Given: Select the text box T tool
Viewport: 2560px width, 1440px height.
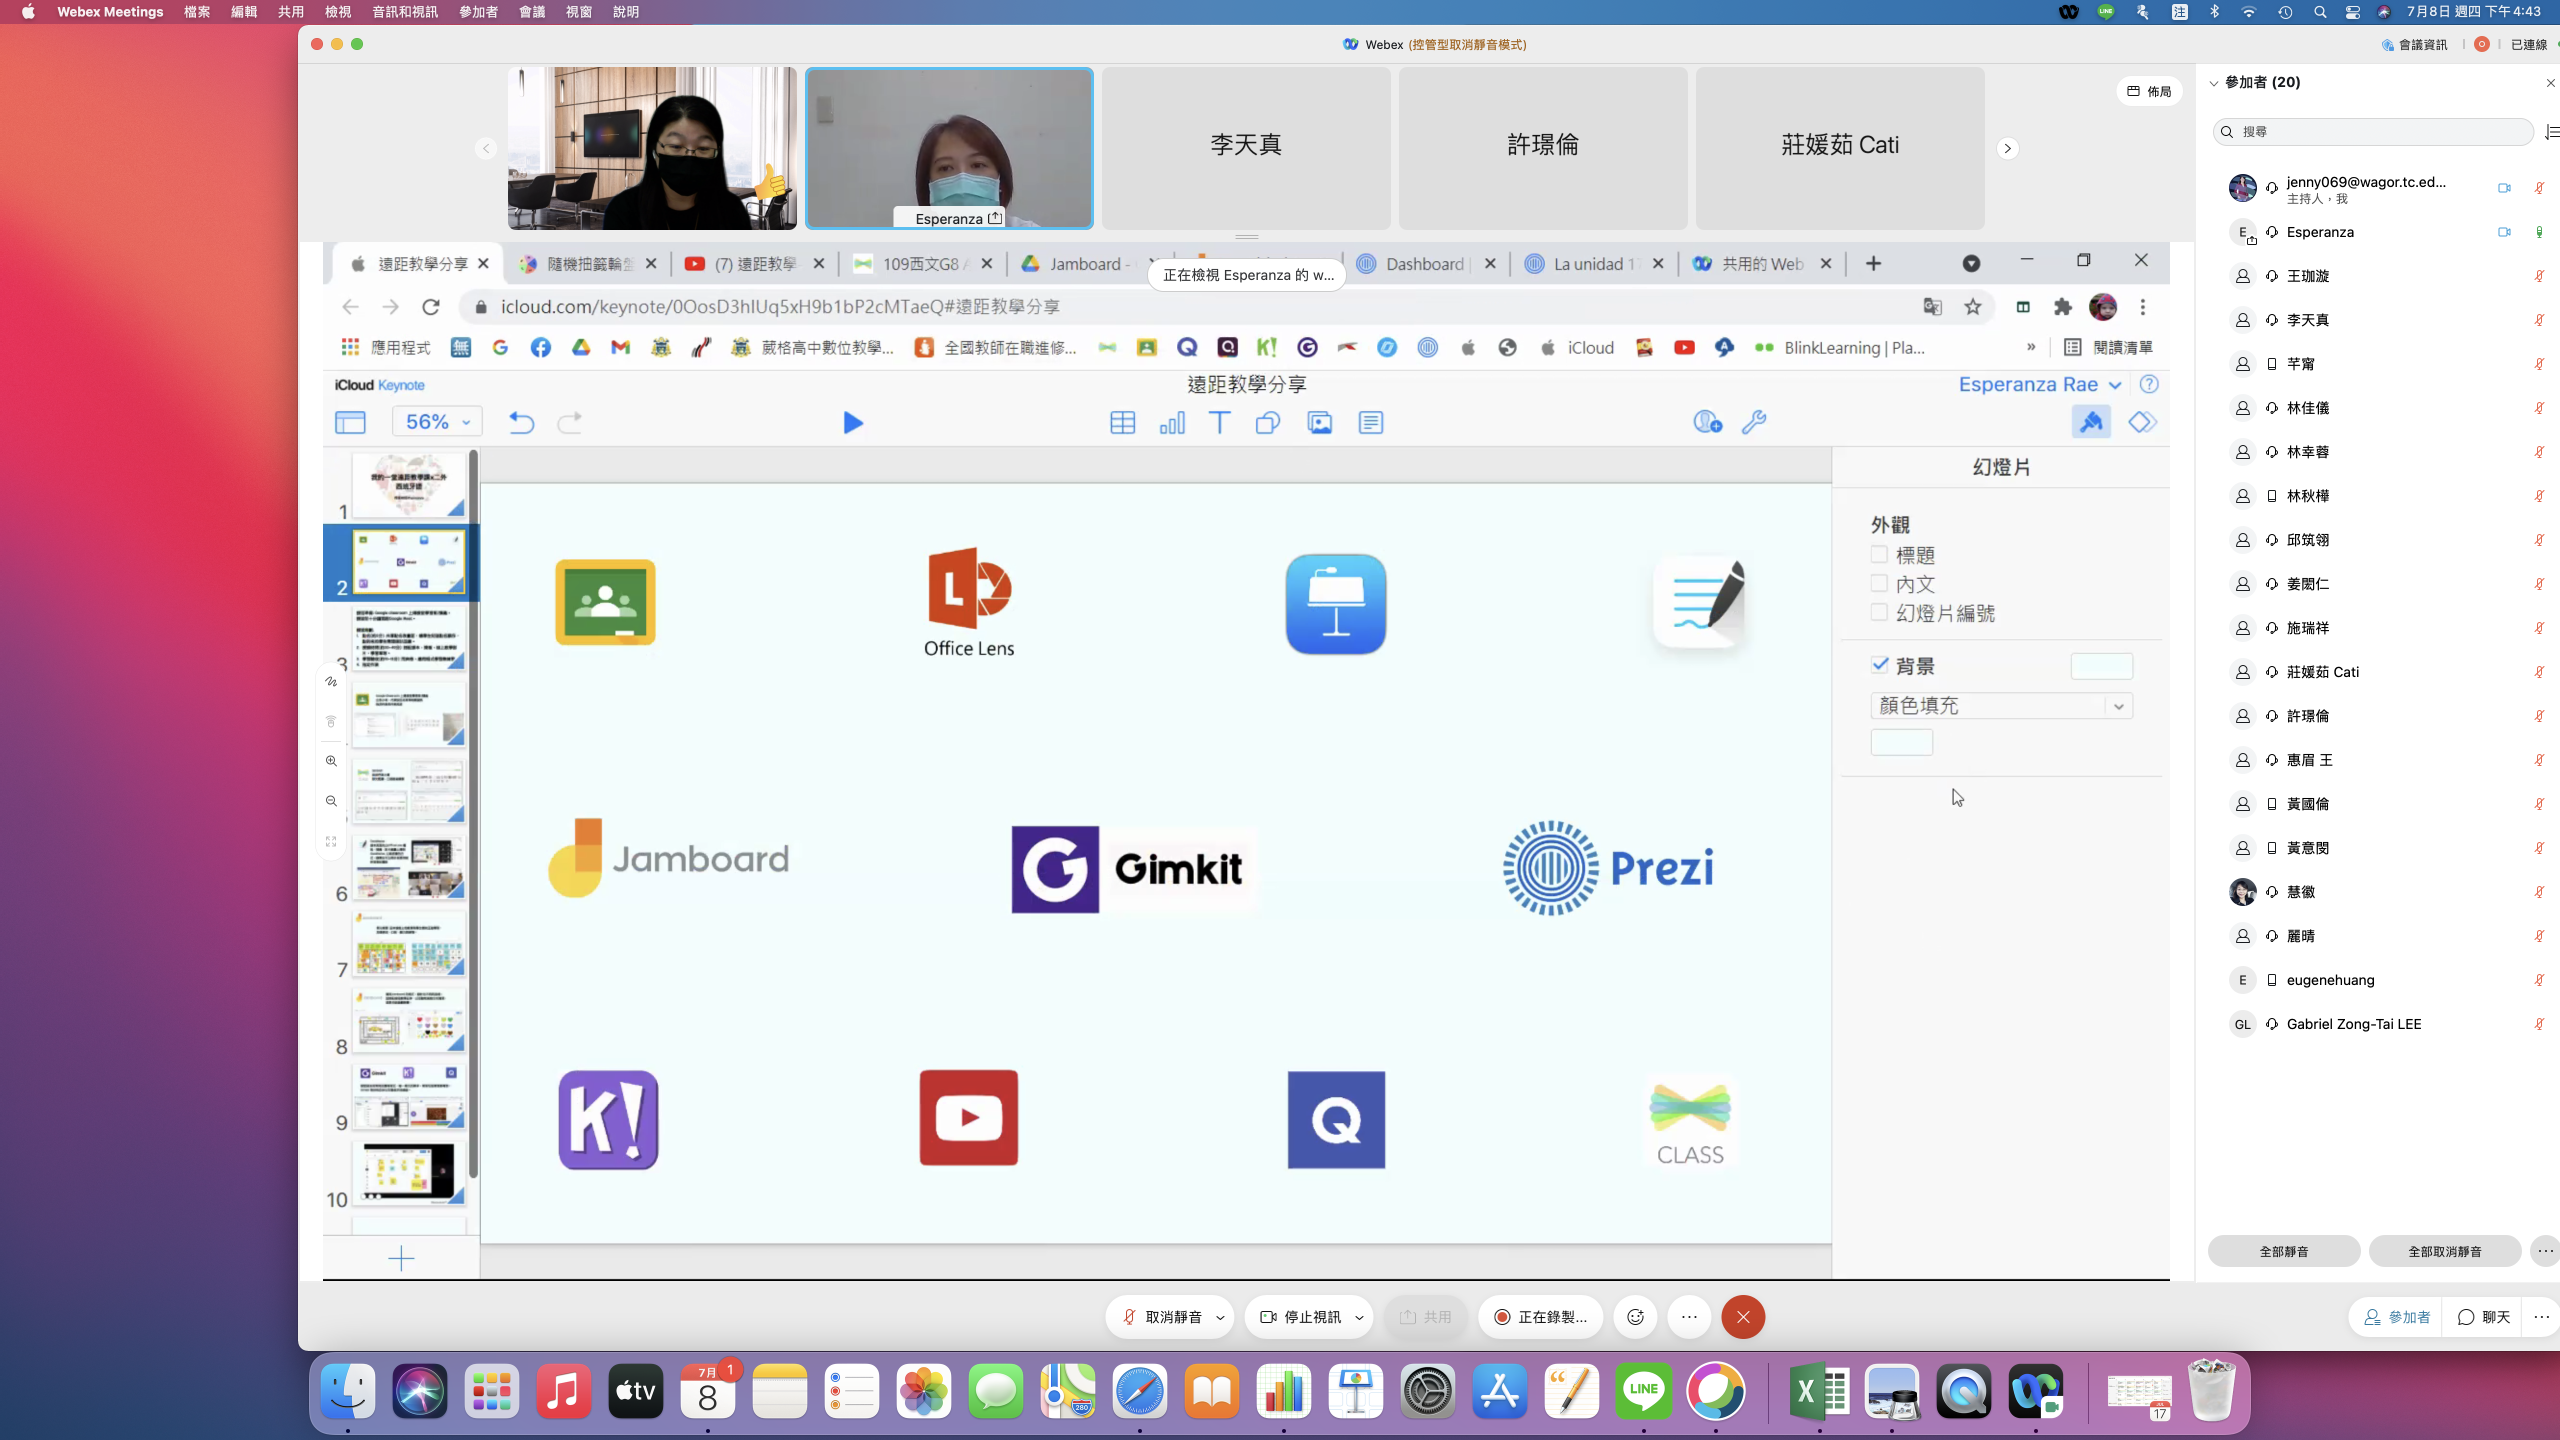Looking at the screenshot, I should (x=1219, y=423).
